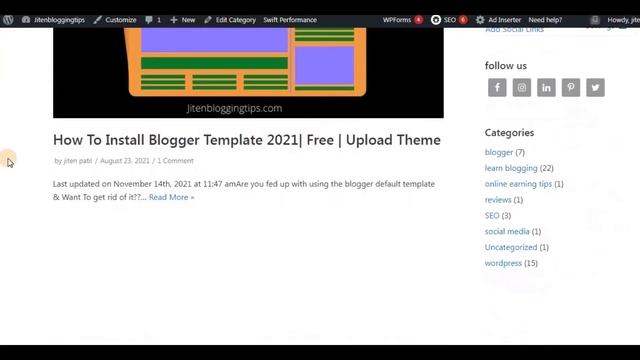Click the Read More » link

tap(171, 197)
